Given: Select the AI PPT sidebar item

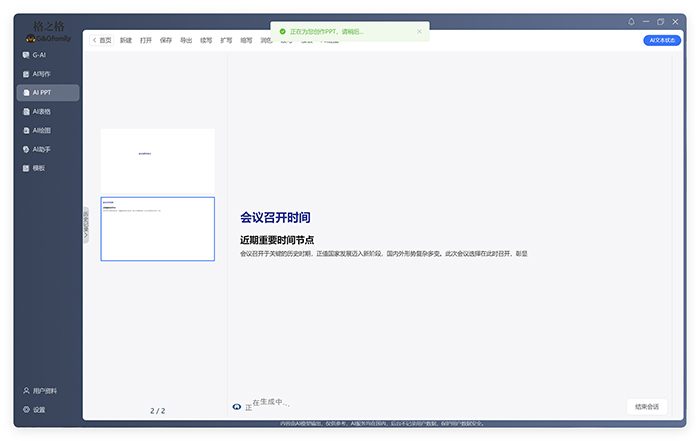Looking at the screenshot, I should [41, 93].
